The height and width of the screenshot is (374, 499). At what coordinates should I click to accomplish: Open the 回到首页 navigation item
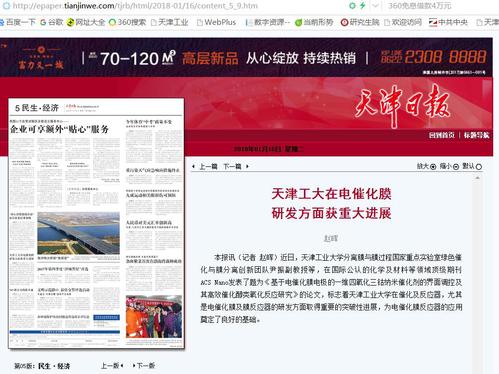442,135
